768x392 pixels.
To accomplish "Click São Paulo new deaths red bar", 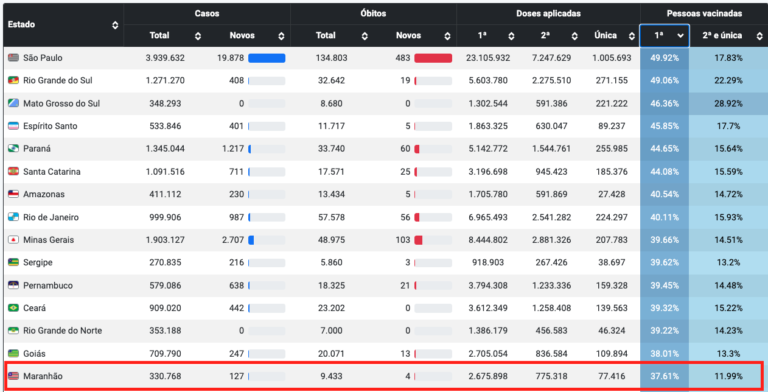I will point(433,58).
